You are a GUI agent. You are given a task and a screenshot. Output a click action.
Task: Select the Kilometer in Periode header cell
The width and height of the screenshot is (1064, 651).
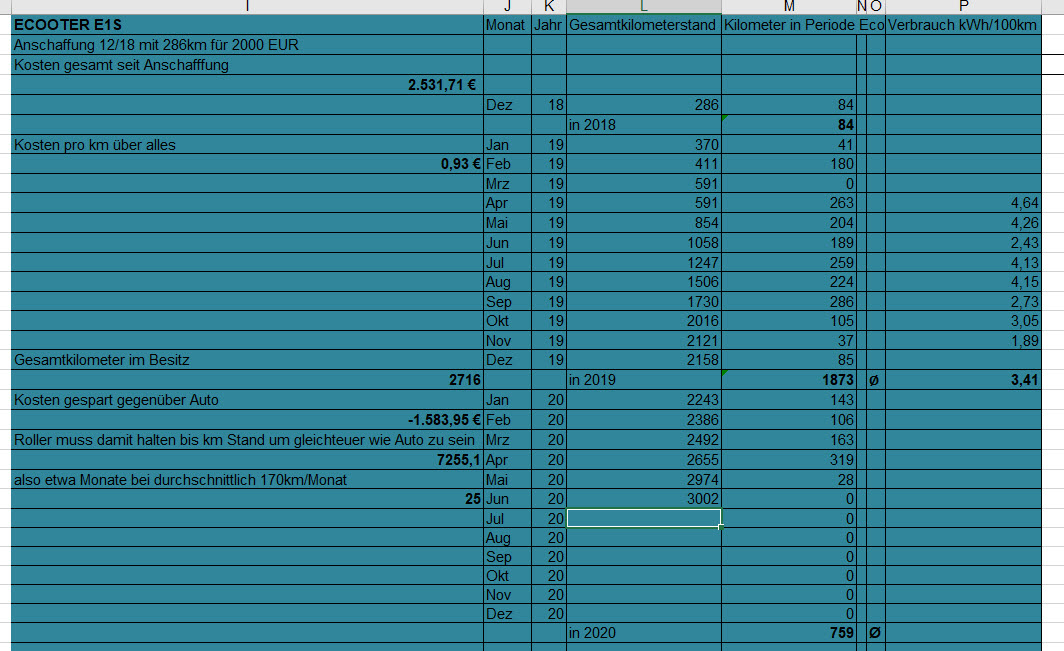(788, 24)
